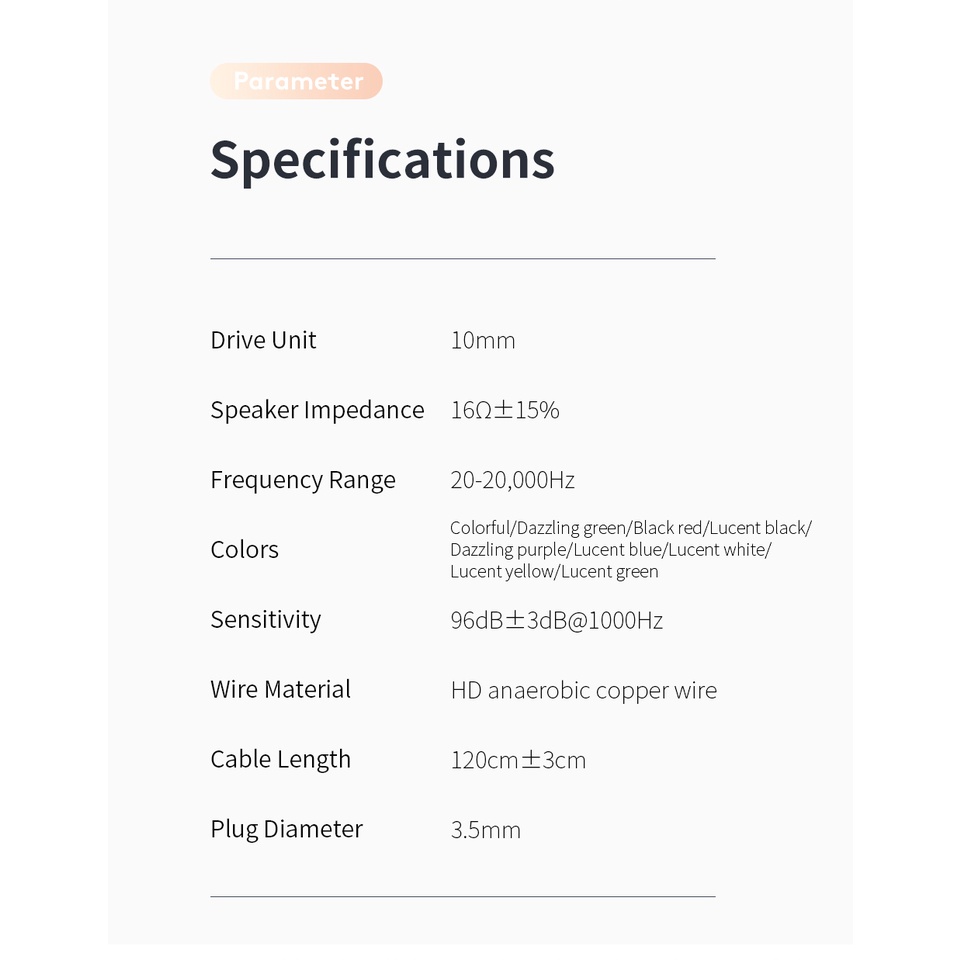Click the HD anaerobic copper wire text
This screenshot has height=960, width=960.
(583, 690)
